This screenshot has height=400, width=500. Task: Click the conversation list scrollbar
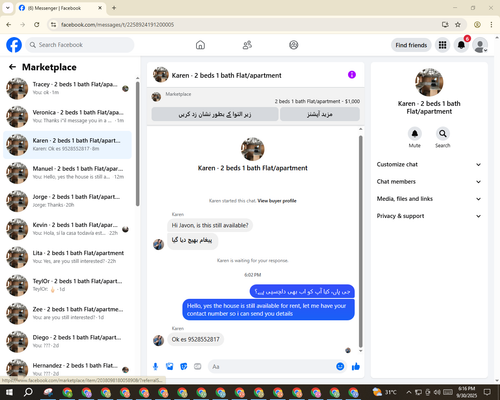(x=137, y=143)
